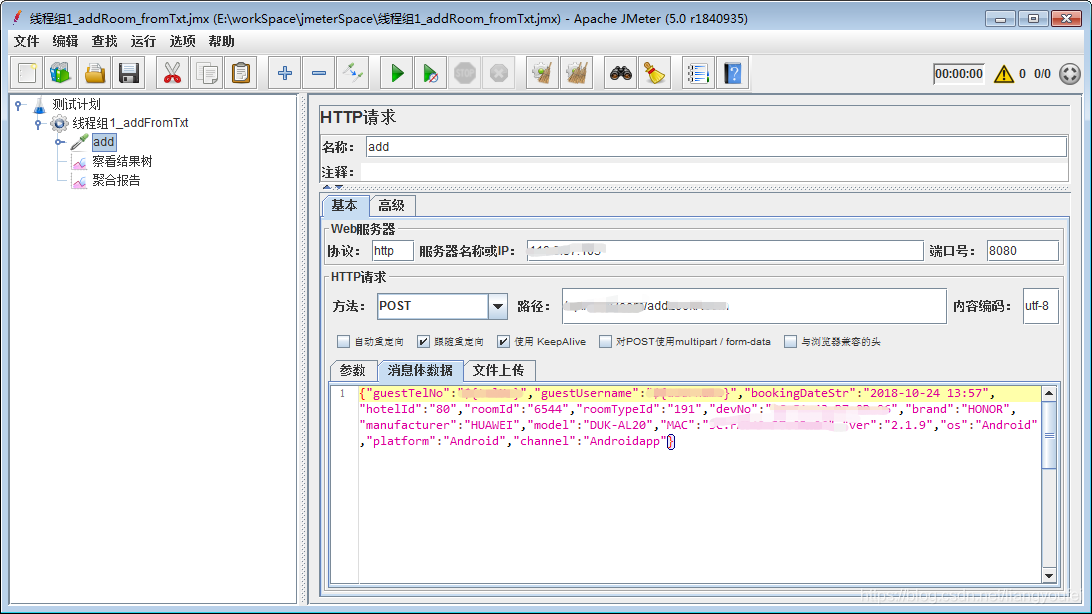The image size is (1092, 614).
Task: Click the 路径 path field
Action: [x=754, y=306]
